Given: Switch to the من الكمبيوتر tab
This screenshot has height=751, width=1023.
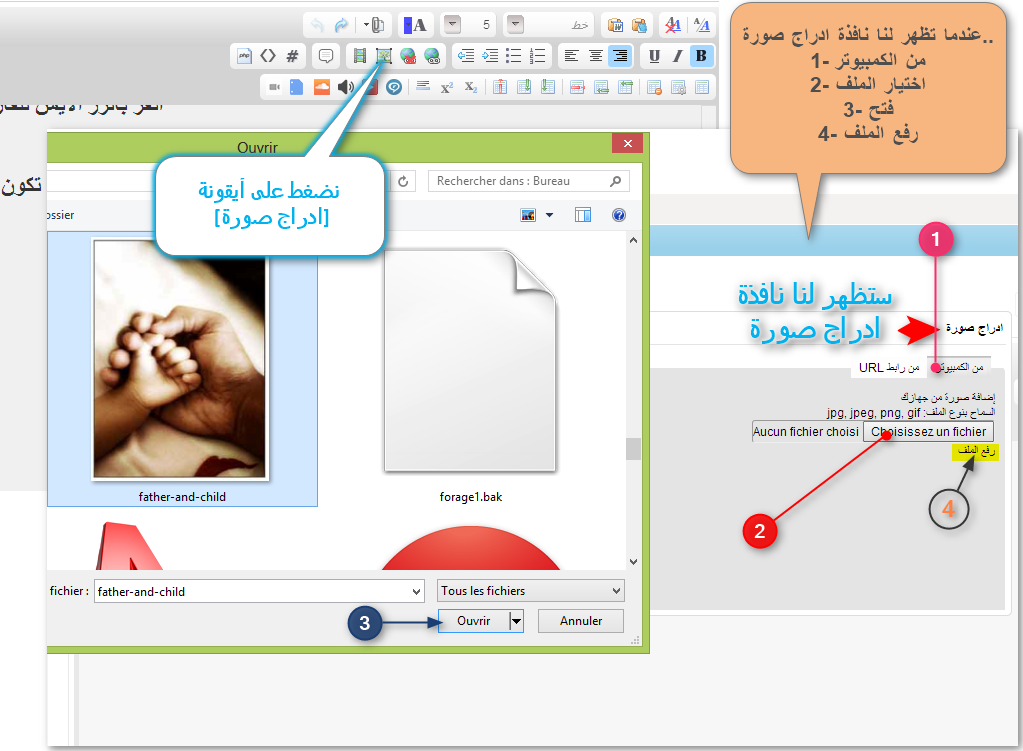Looking at the screenshot, I should 960,367.
